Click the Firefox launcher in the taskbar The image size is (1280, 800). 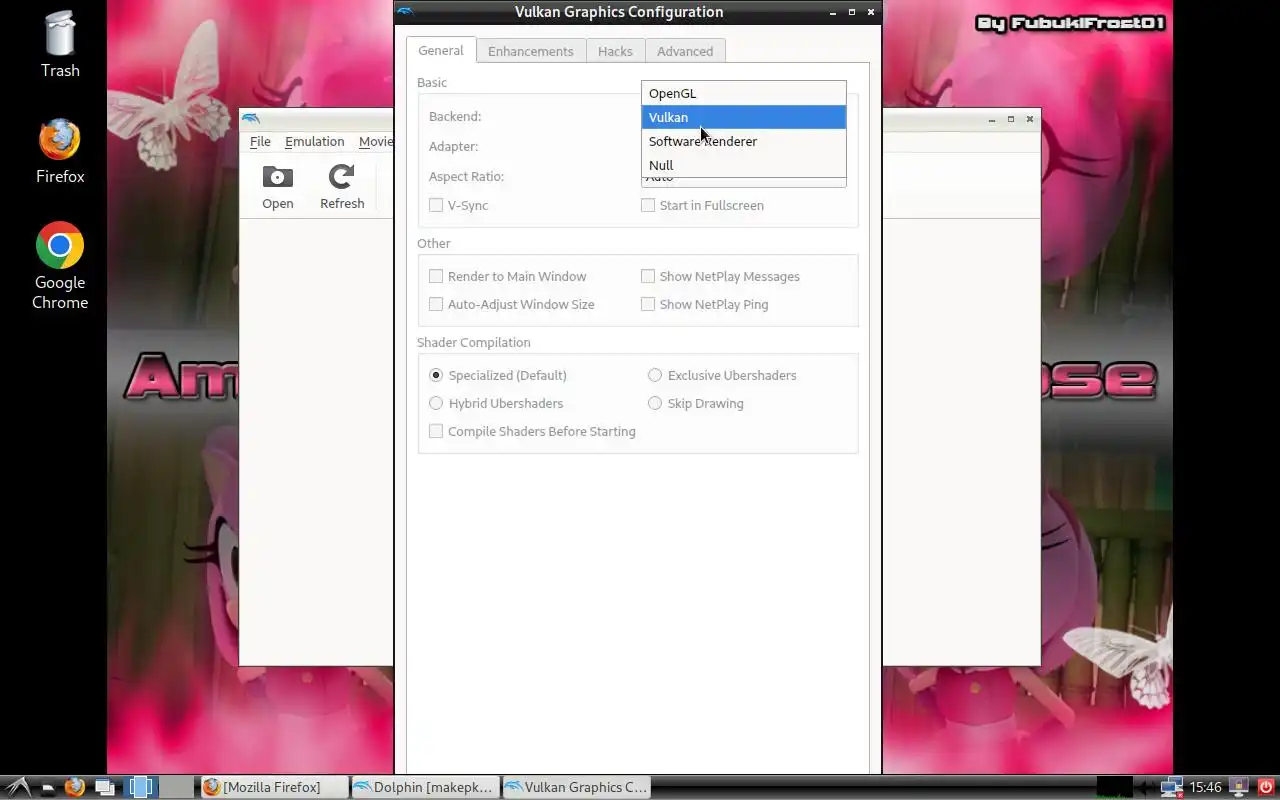point(74,787)
